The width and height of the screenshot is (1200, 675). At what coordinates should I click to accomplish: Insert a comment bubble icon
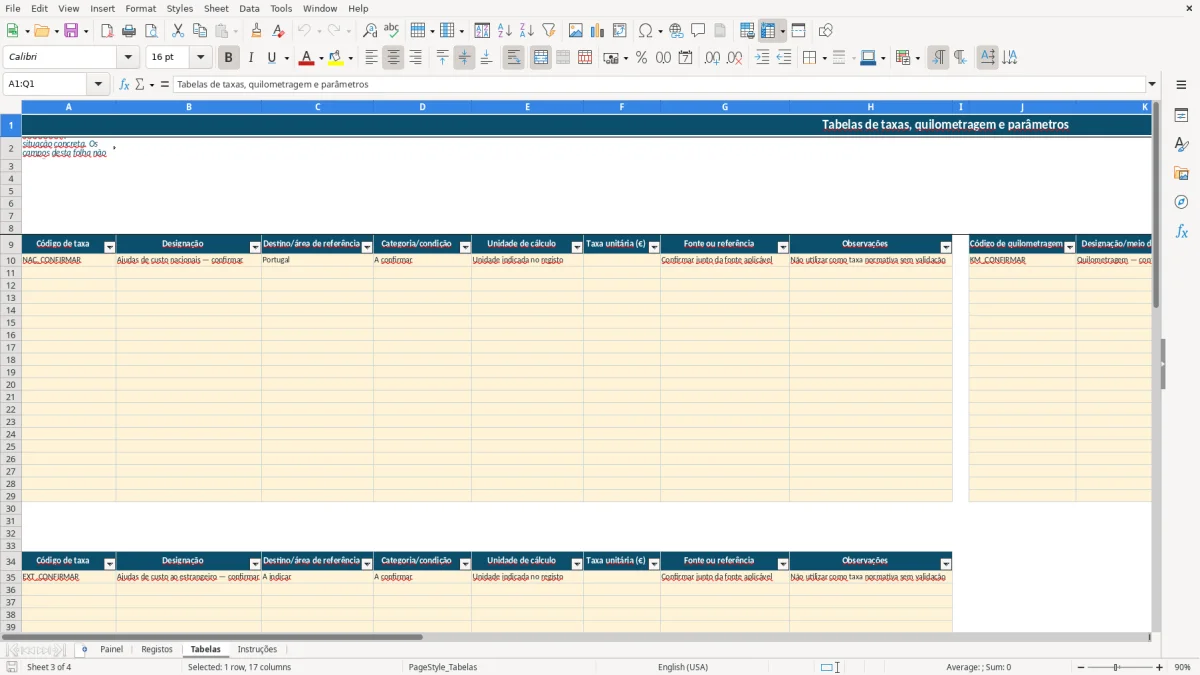(x=698, y=31)
